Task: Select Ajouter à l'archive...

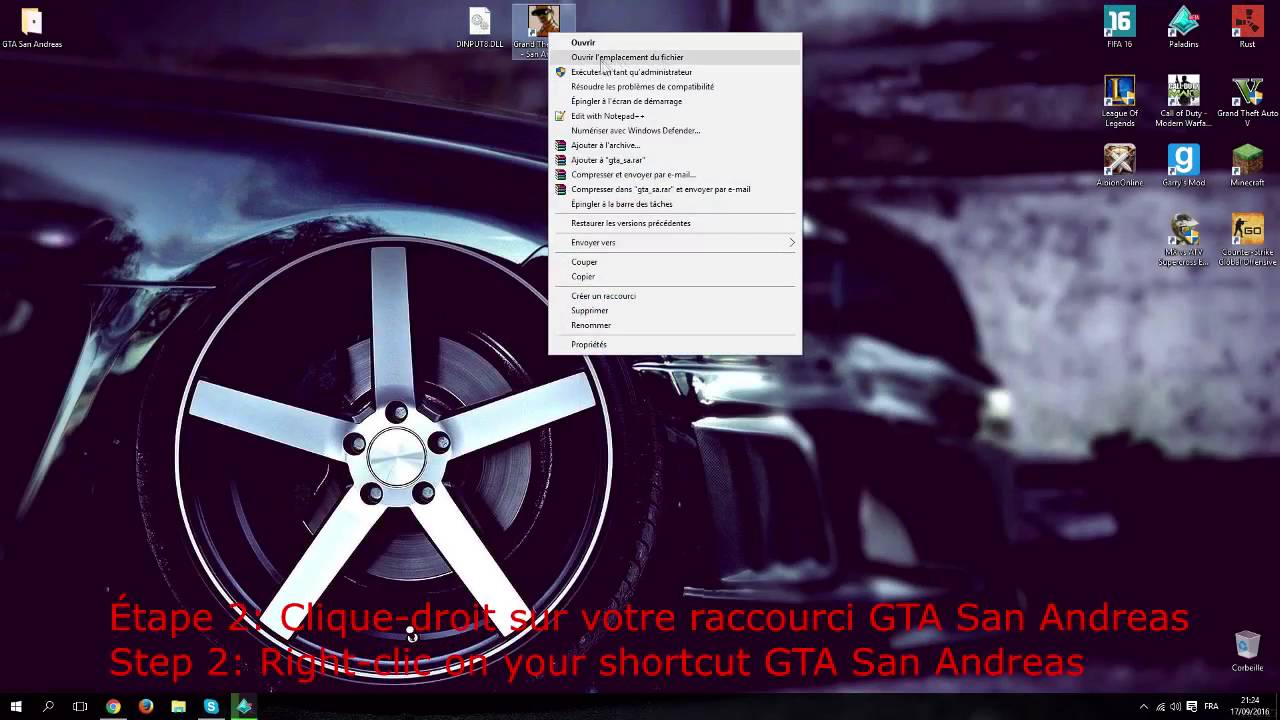Action: (675, 145)
